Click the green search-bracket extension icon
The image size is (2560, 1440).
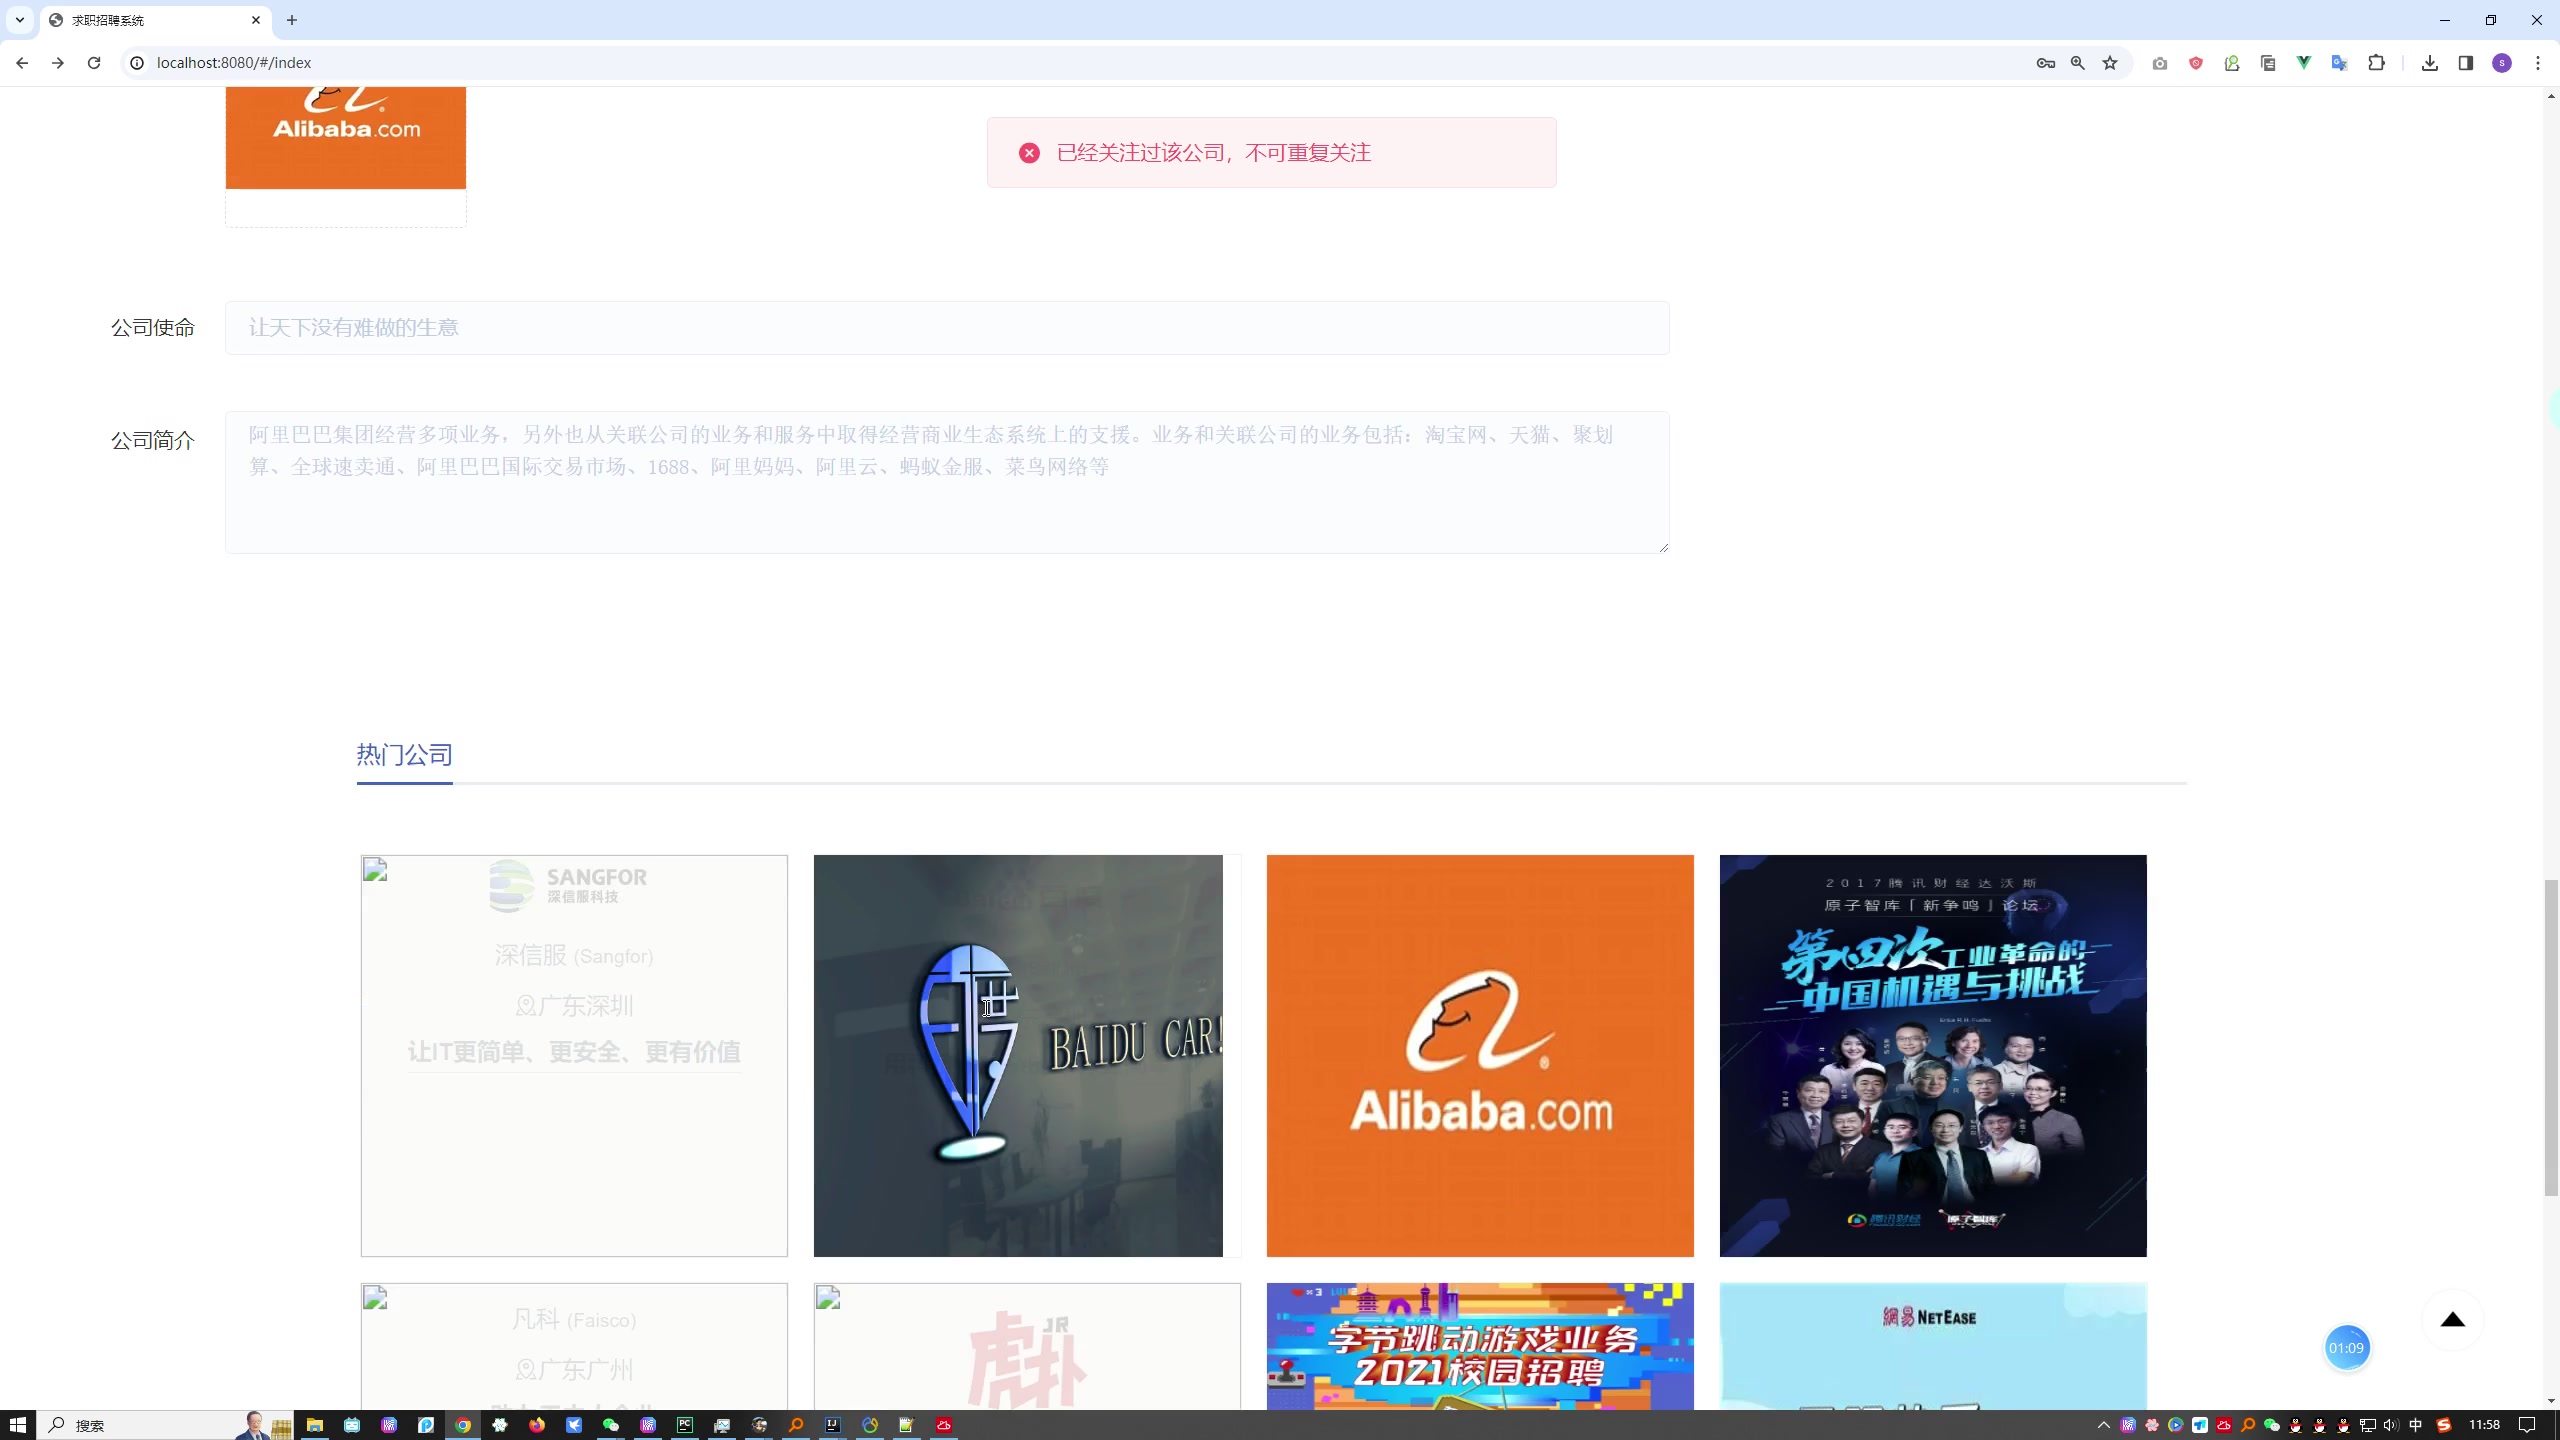point(2232,63)
